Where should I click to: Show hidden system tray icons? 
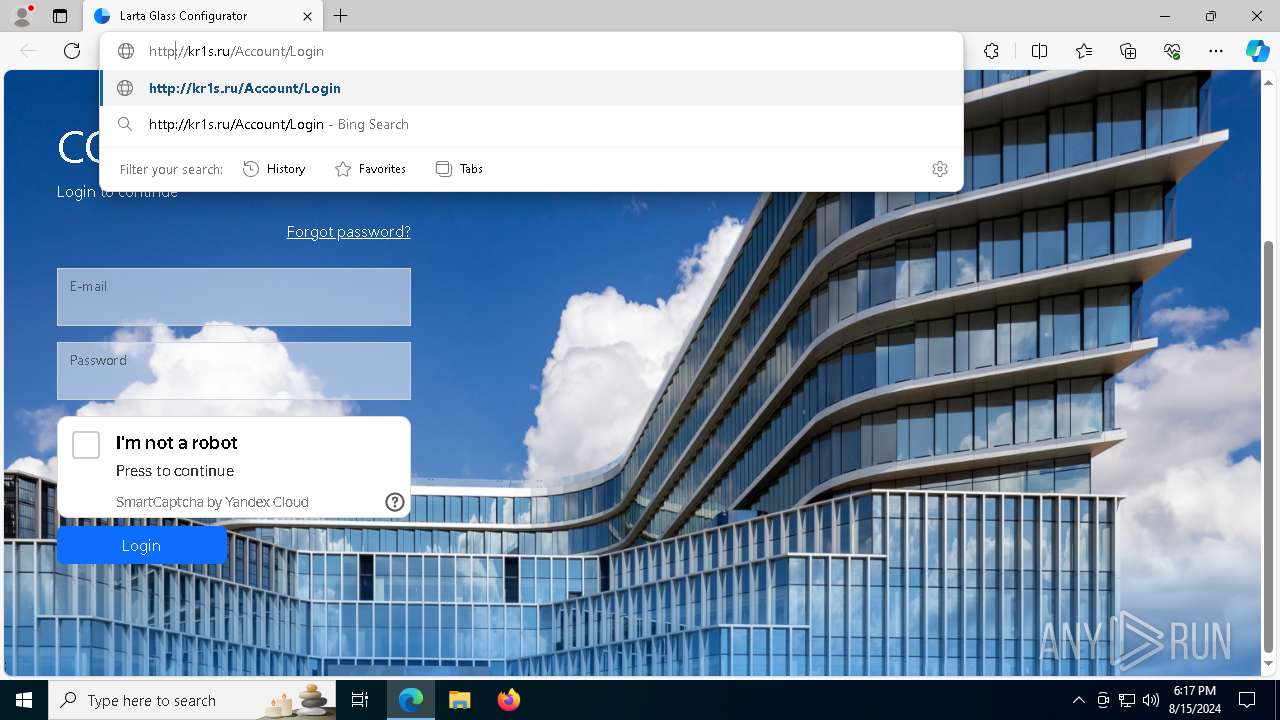(1078, 700)
